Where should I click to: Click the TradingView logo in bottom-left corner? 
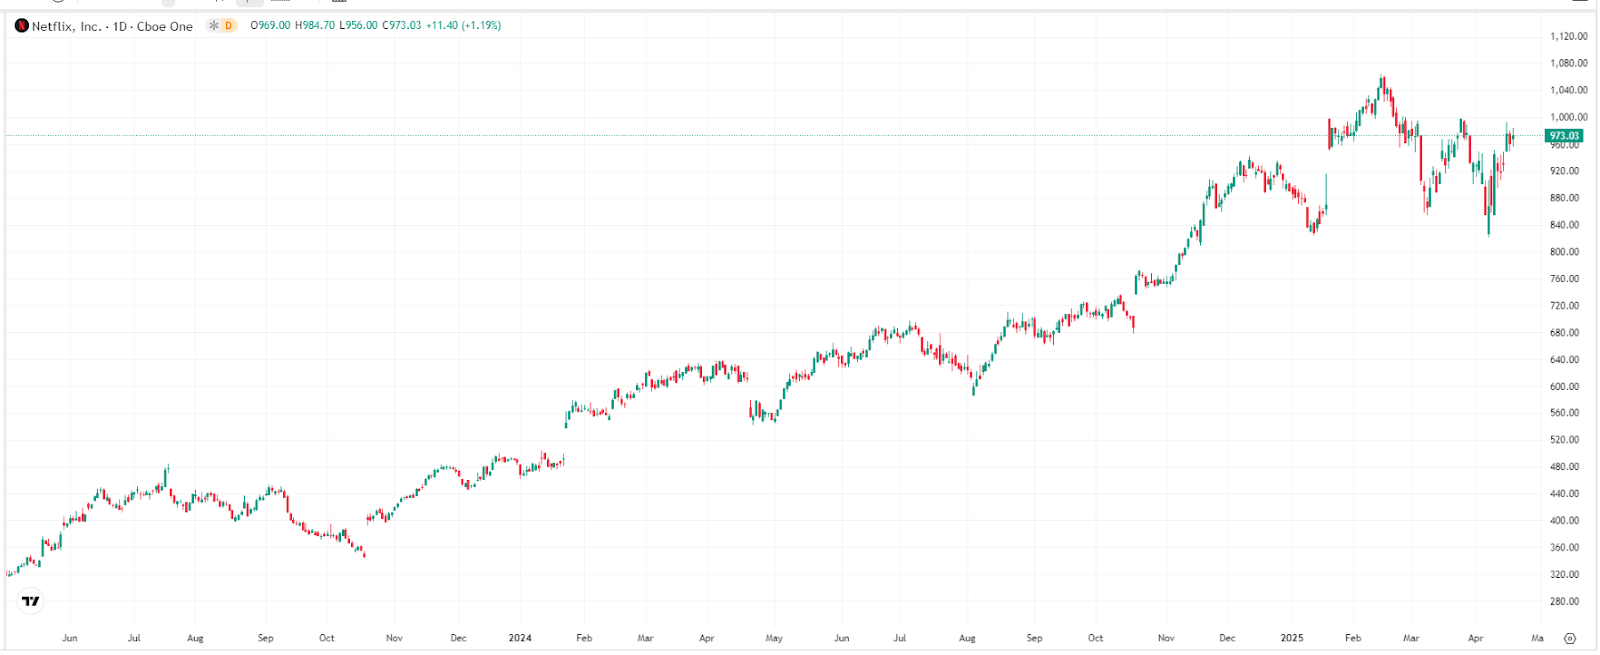pos(29,600)
